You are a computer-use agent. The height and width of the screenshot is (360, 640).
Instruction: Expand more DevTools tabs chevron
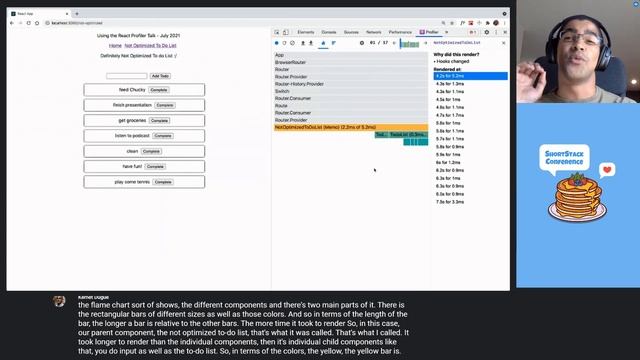(447, 32)
